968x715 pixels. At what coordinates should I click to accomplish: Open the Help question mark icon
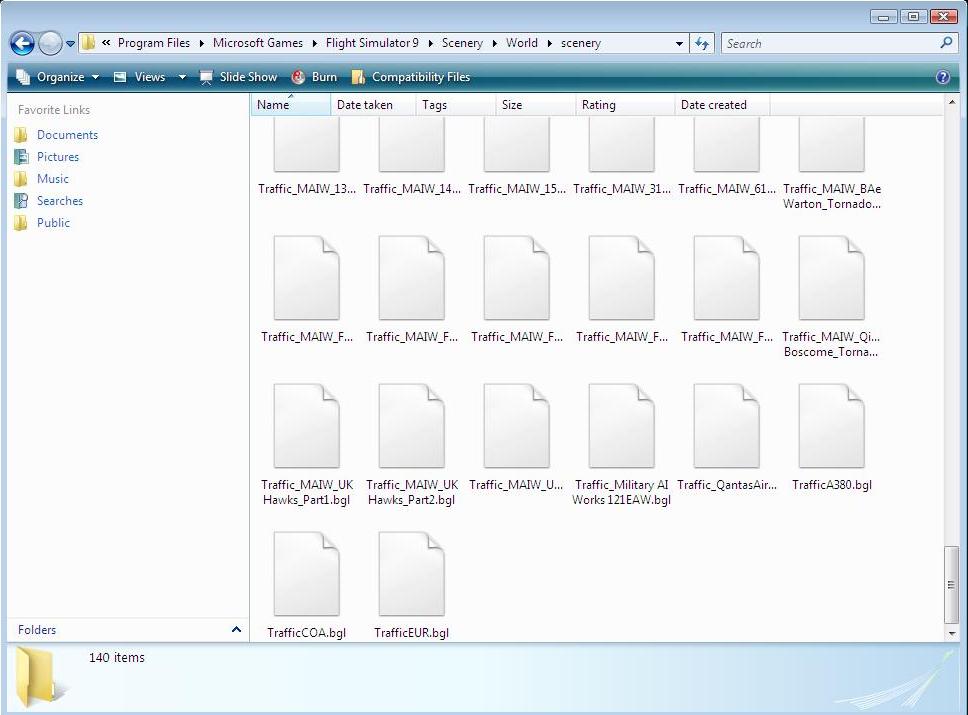pos(942,77)
